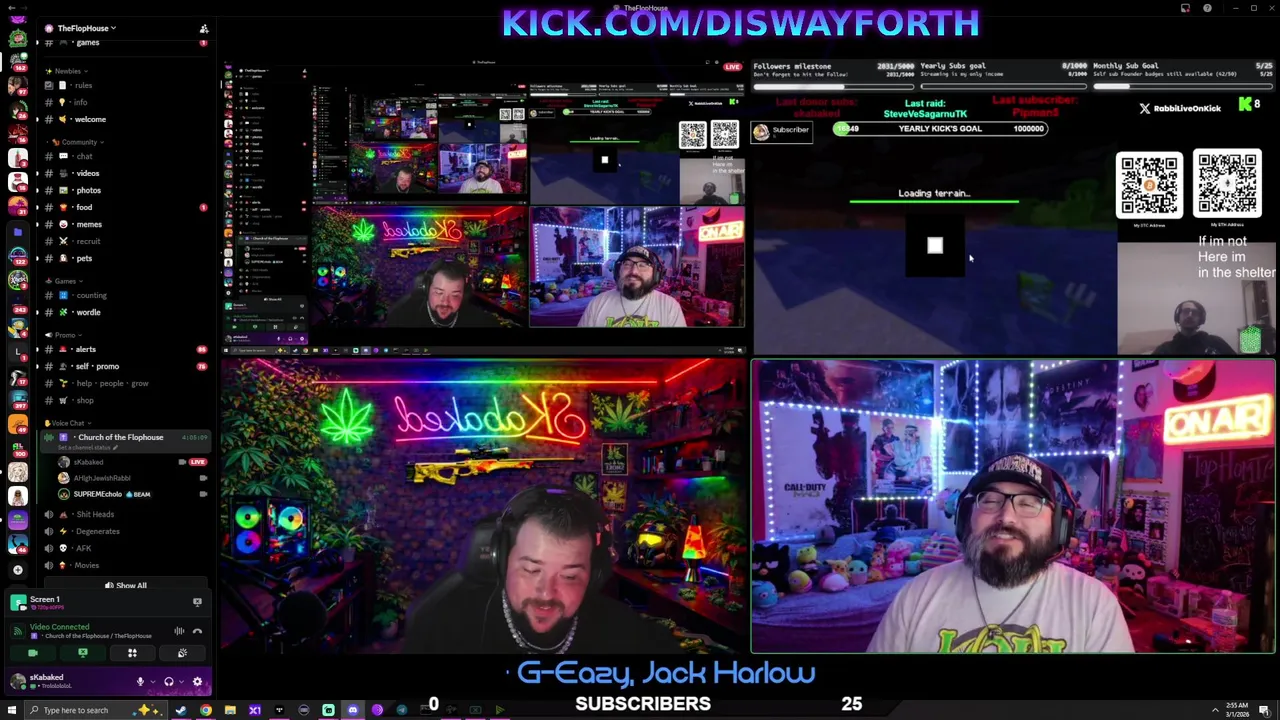Open server icon with 162 badge

point(17,62)
